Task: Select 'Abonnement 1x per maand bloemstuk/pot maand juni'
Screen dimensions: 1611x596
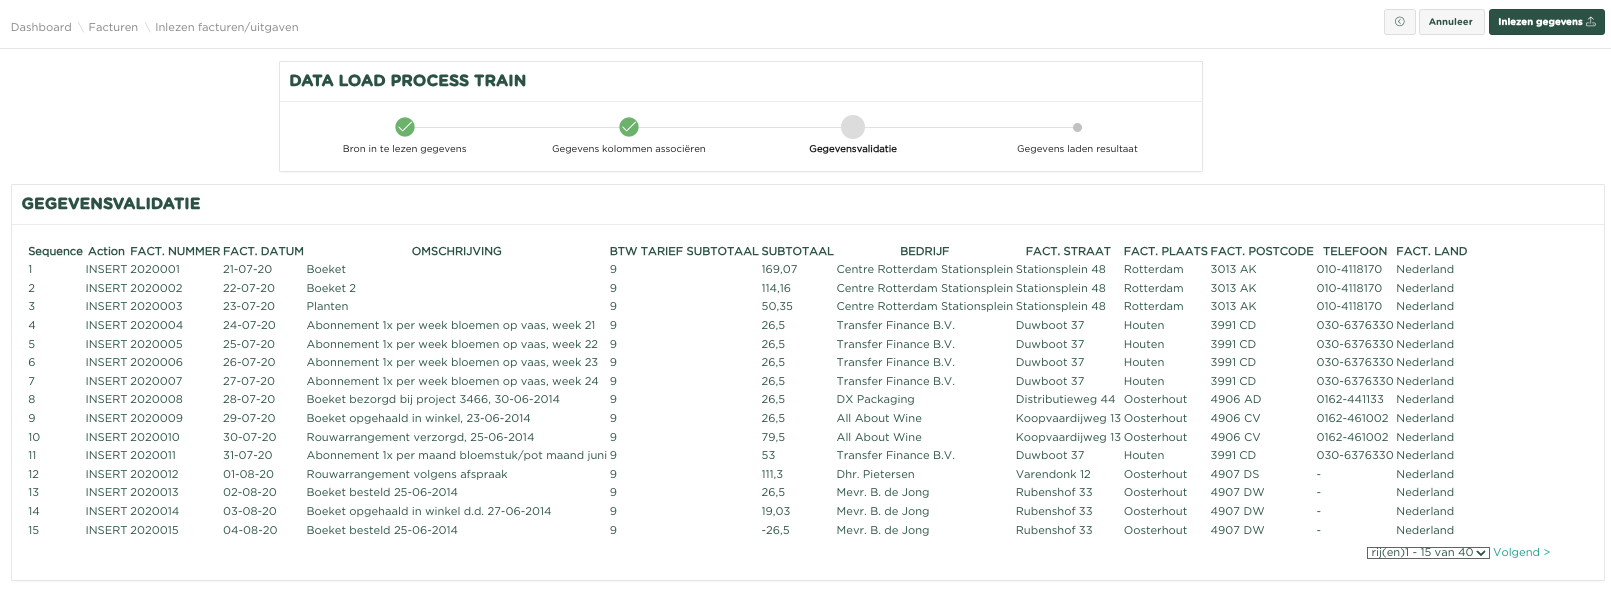Action: pyautogui.click(x=456, y=455)
